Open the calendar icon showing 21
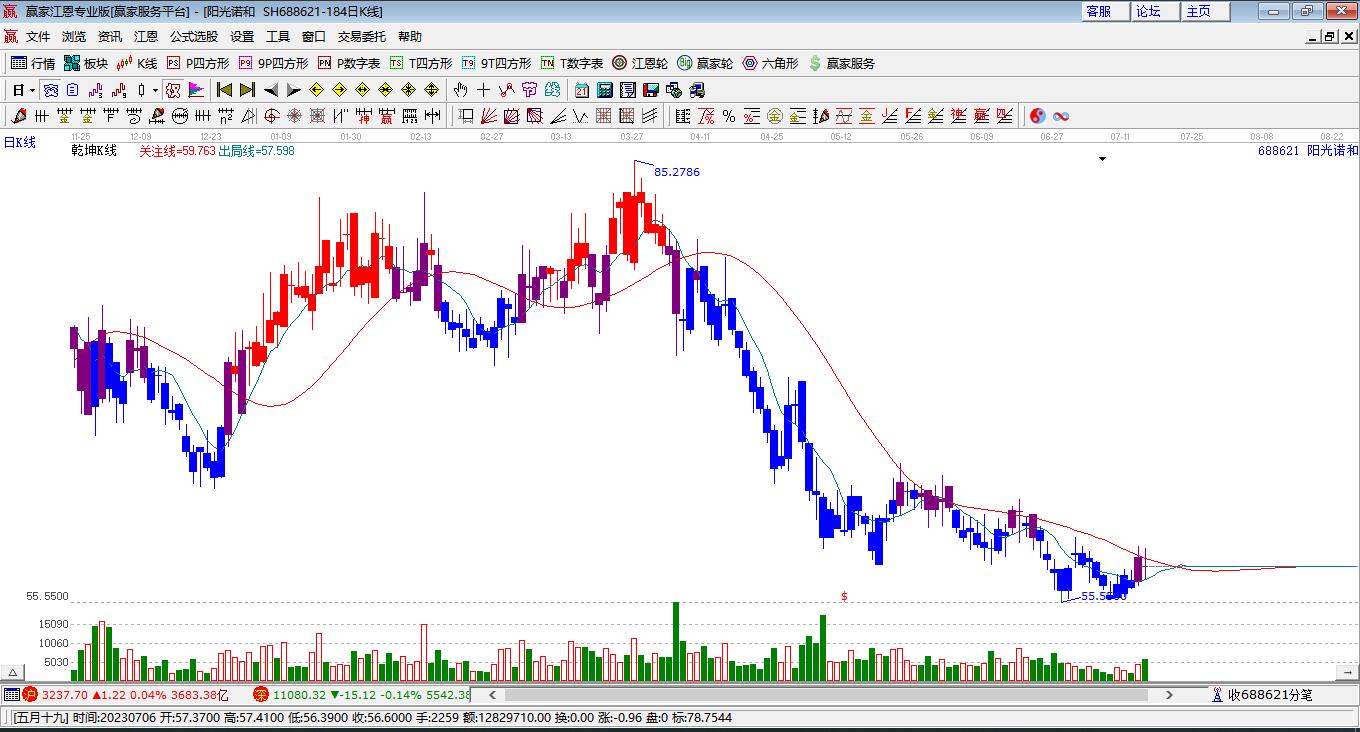 (582, 90)
